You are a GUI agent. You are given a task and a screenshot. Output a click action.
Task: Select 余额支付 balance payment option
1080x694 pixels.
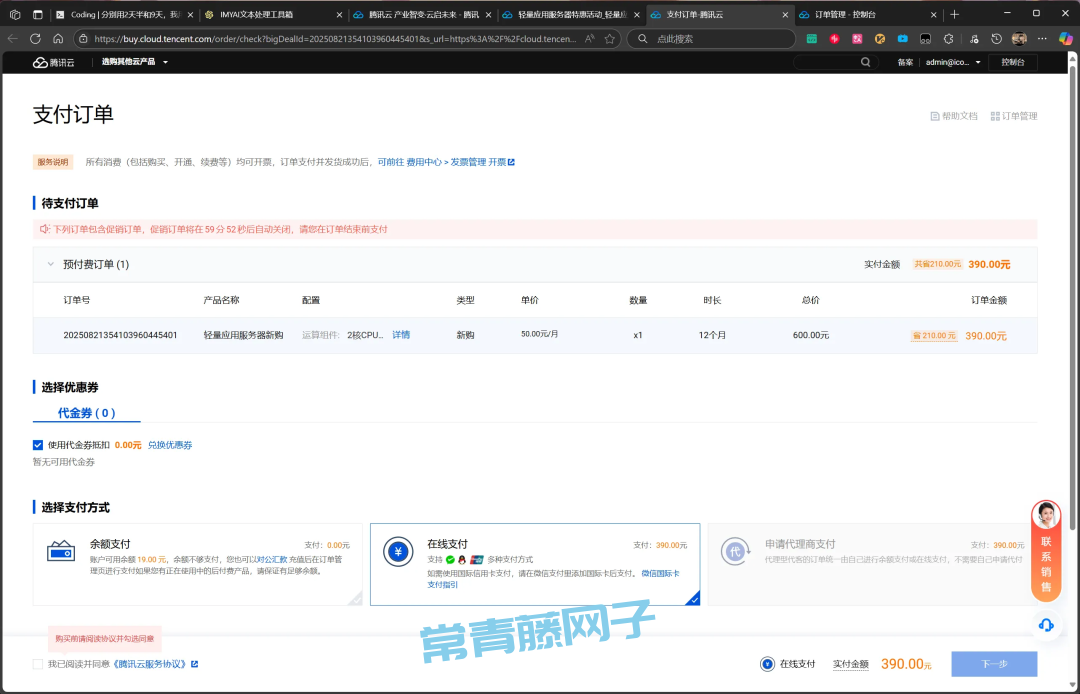pos(197,564)
